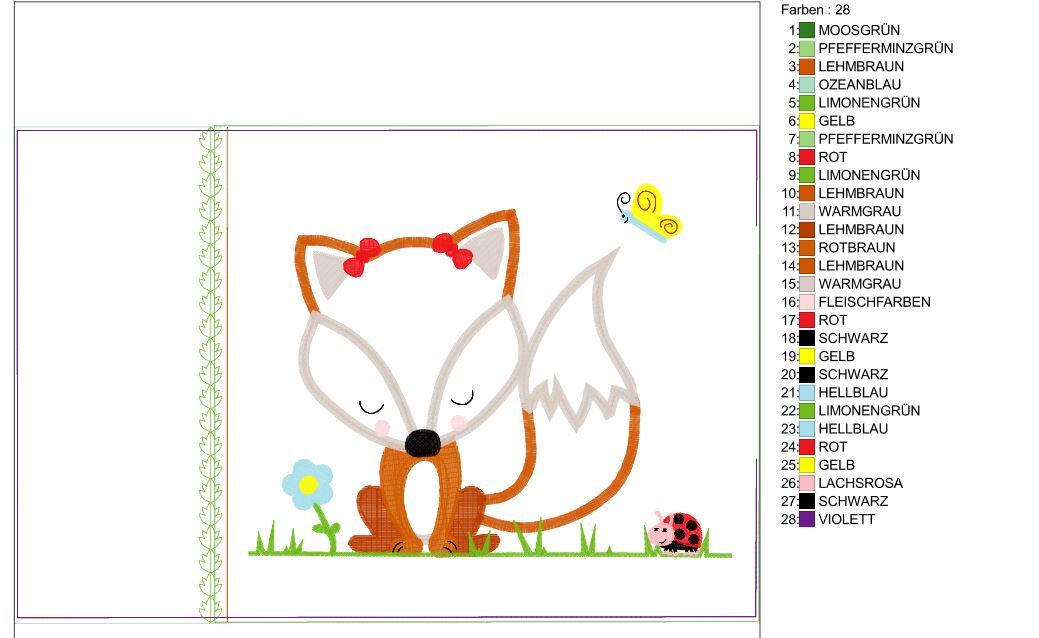Select the SCHWARZ swatch at number 18
The image size is (1039, 638).
point(807,338)
